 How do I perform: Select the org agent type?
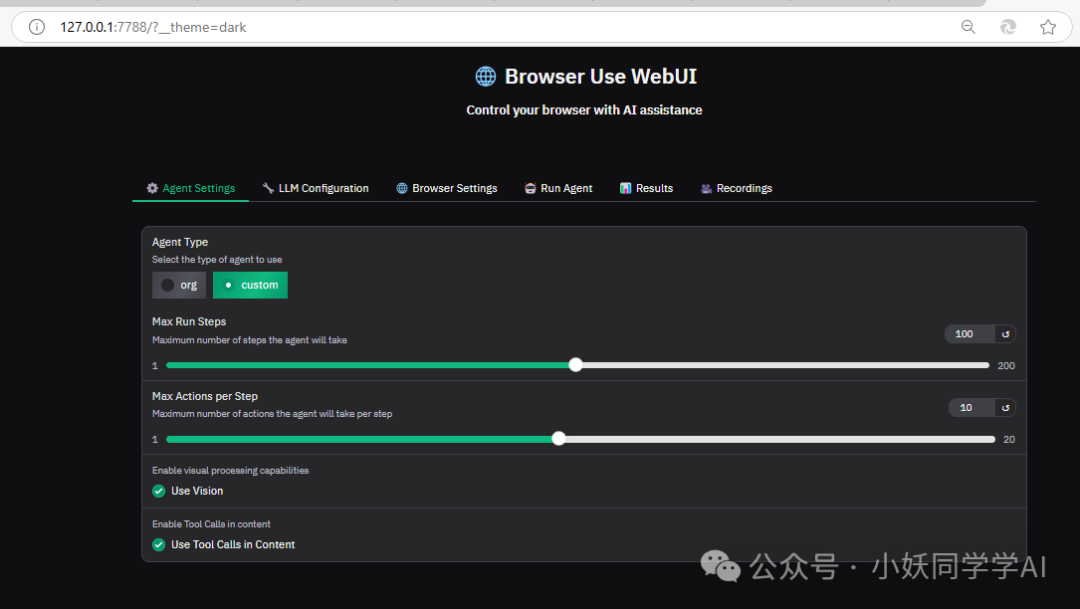[x=179, y=285]
